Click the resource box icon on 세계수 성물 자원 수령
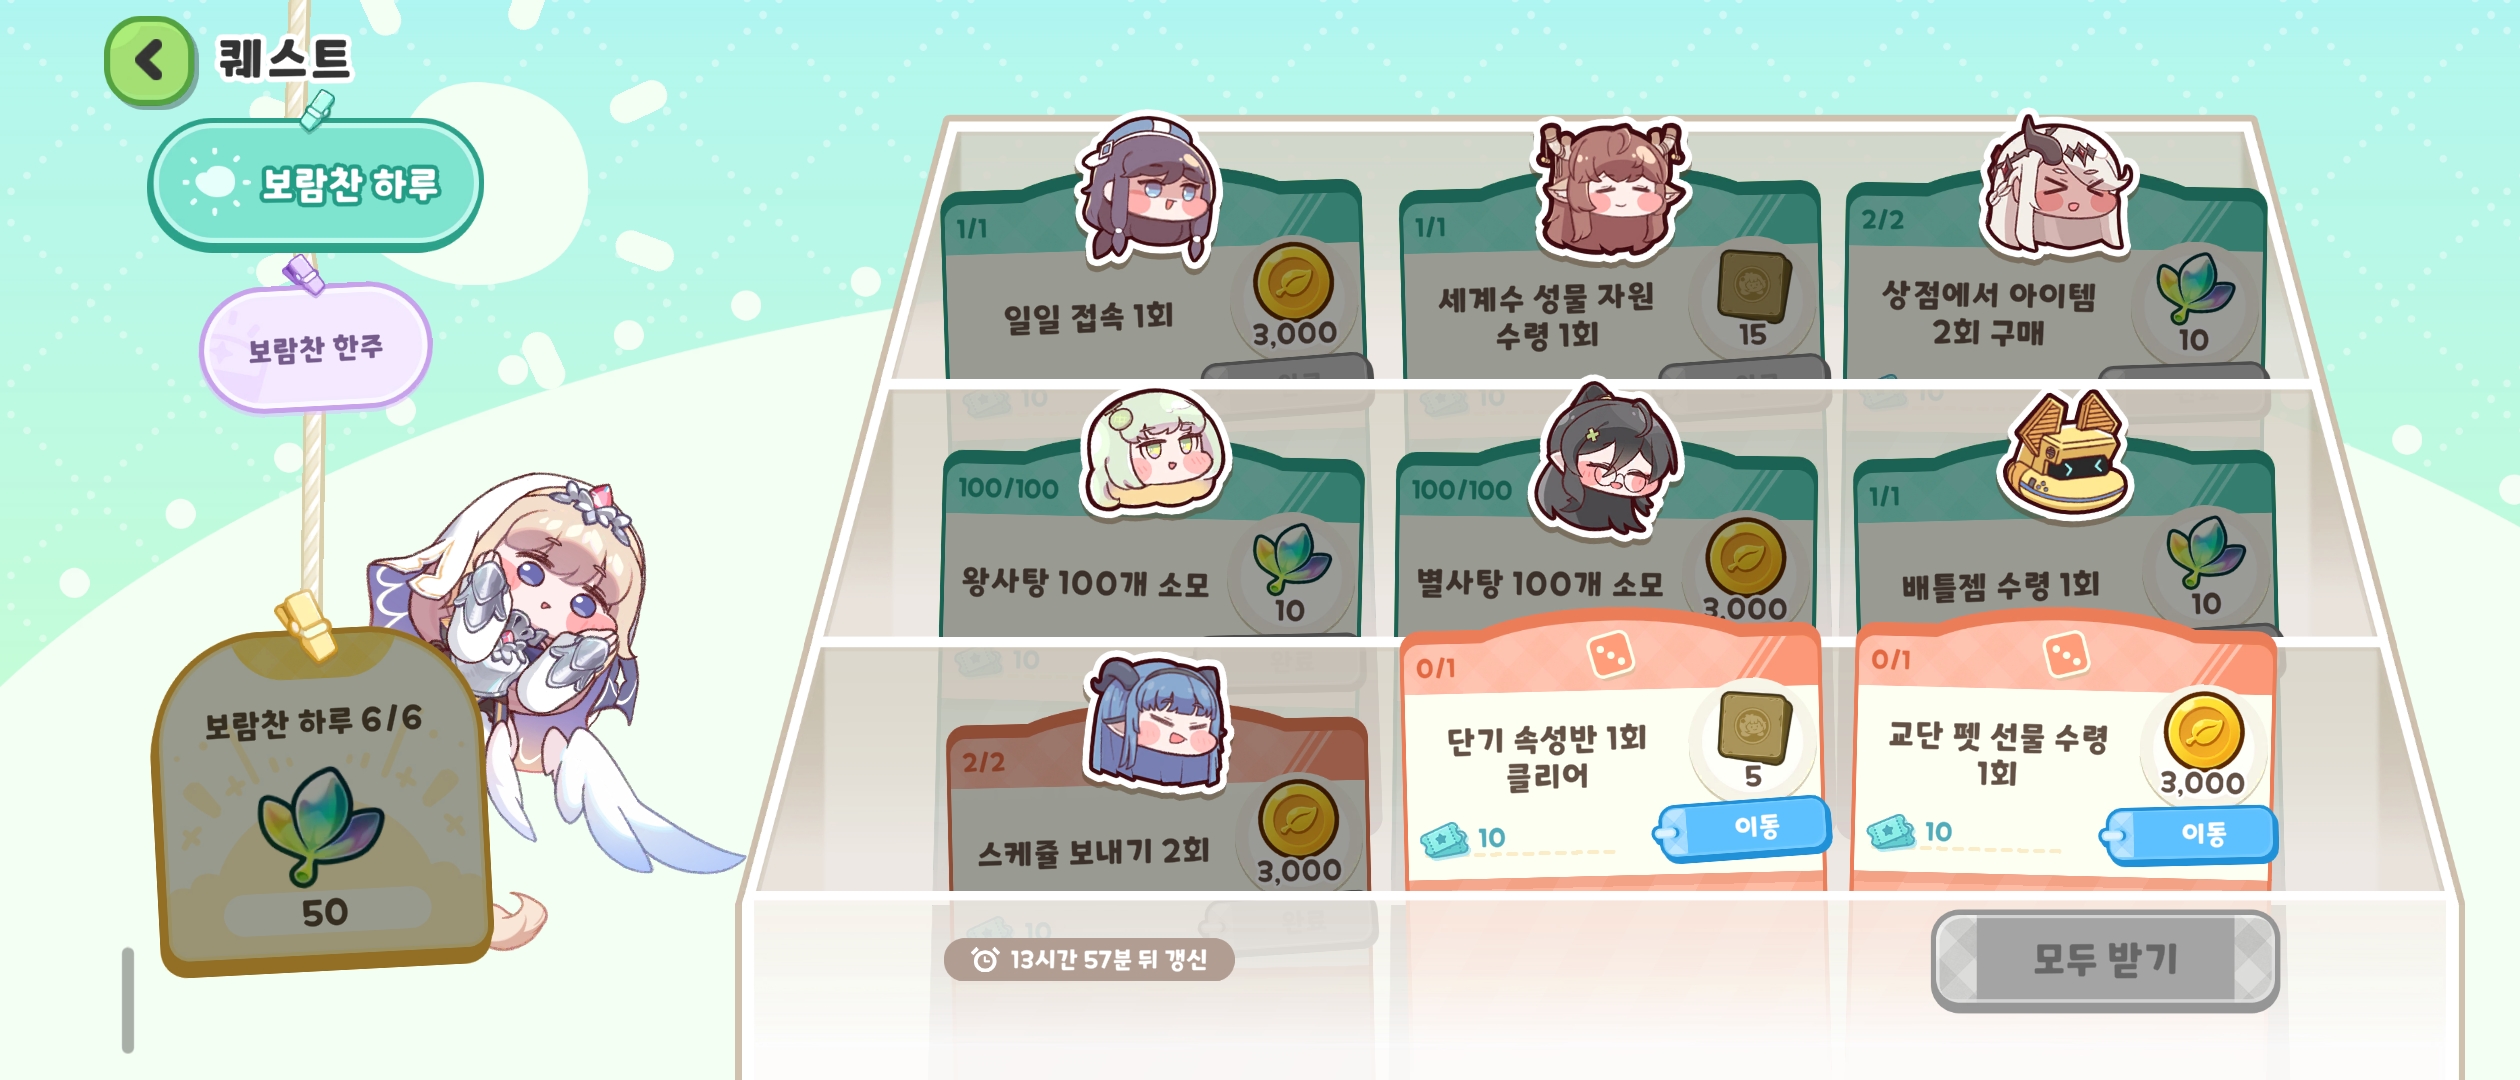 (1754, 284)
